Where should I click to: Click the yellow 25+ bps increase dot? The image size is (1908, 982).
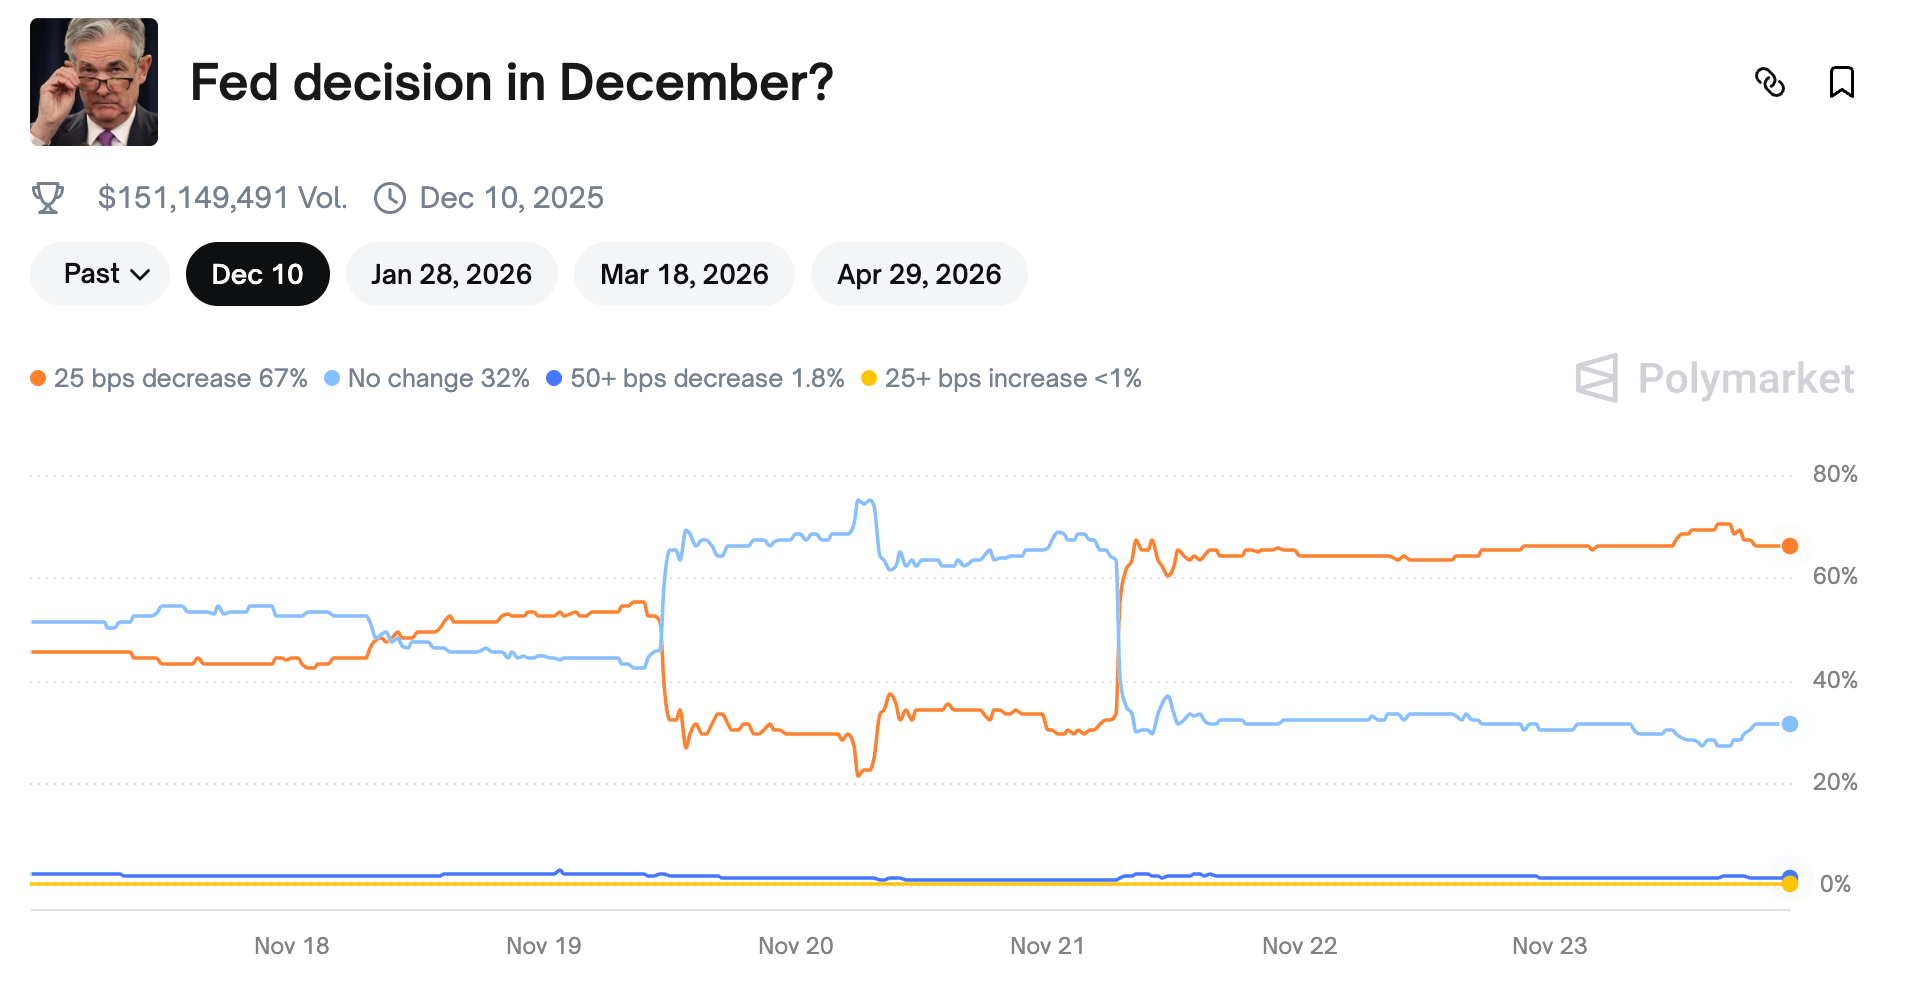click(869, 378)
